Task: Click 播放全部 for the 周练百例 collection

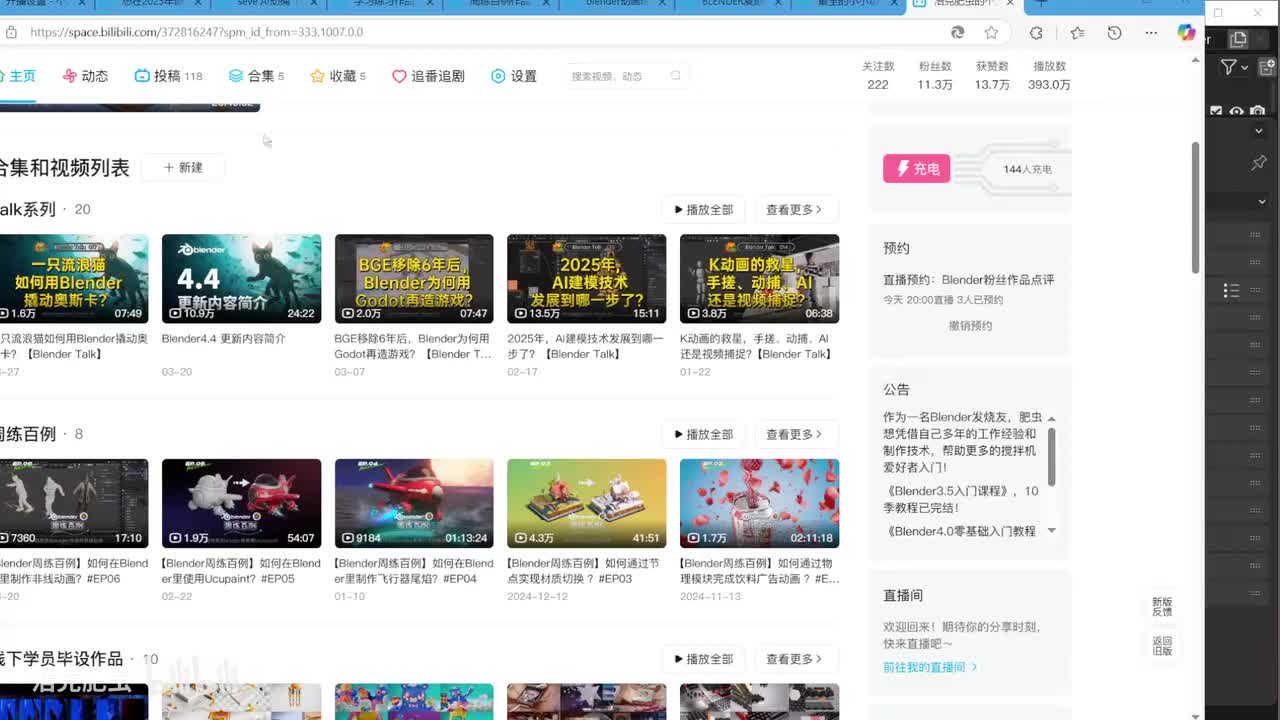Action: pyautogui.click(x=704, y=435)
